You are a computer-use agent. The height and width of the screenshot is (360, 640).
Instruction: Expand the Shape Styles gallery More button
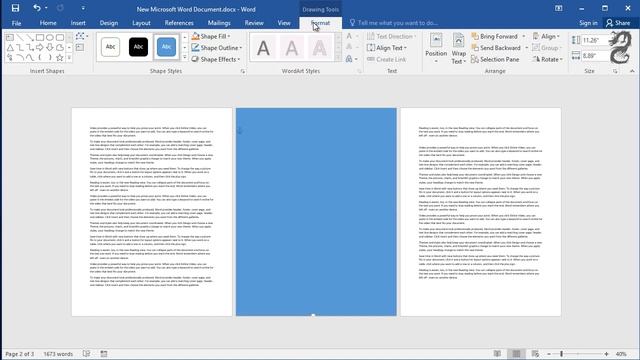(x=184, y=58)
